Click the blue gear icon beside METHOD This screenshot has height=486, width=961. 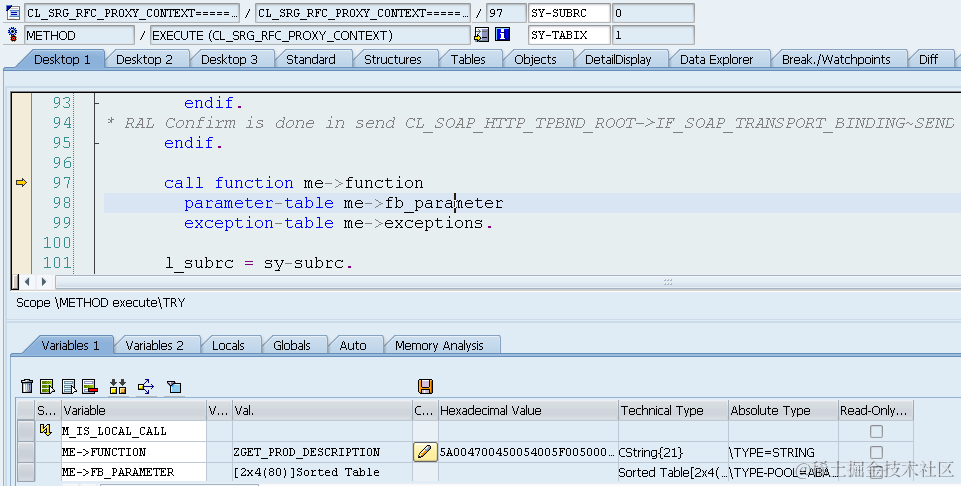click(x=13, y=34)
